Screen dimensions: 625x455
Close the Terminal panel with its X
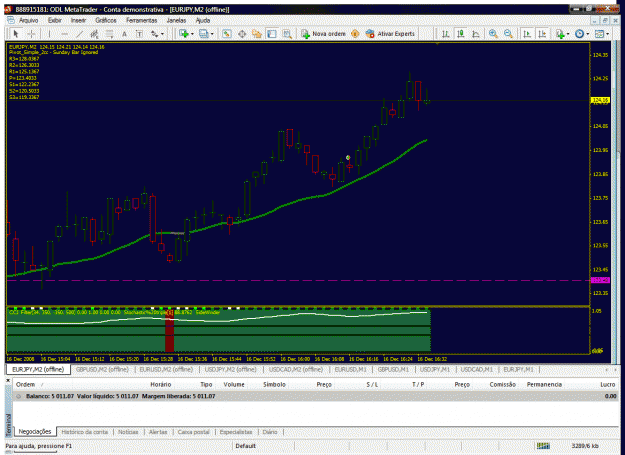[x=8, y=381]
